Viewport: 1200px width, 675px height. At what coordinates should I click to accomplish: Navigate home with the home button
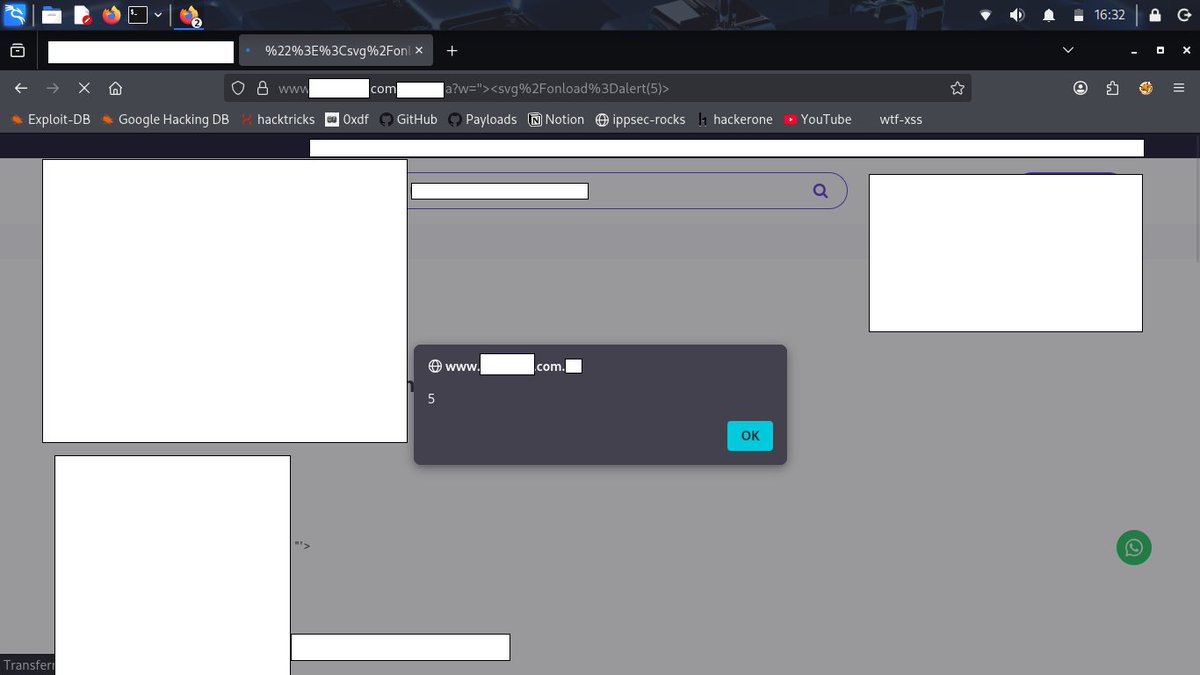click(x=115, y=88)
